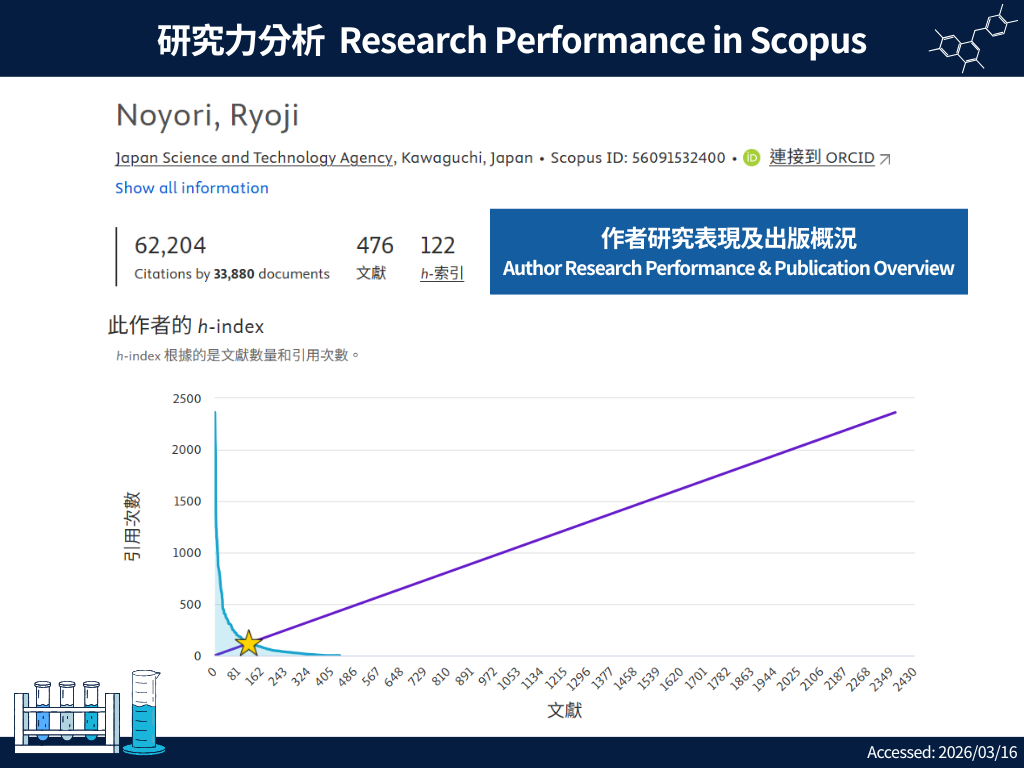The height and width of the screenshot is (768, 1024).
Task: Expand Show all information
Action: (192, 188)
